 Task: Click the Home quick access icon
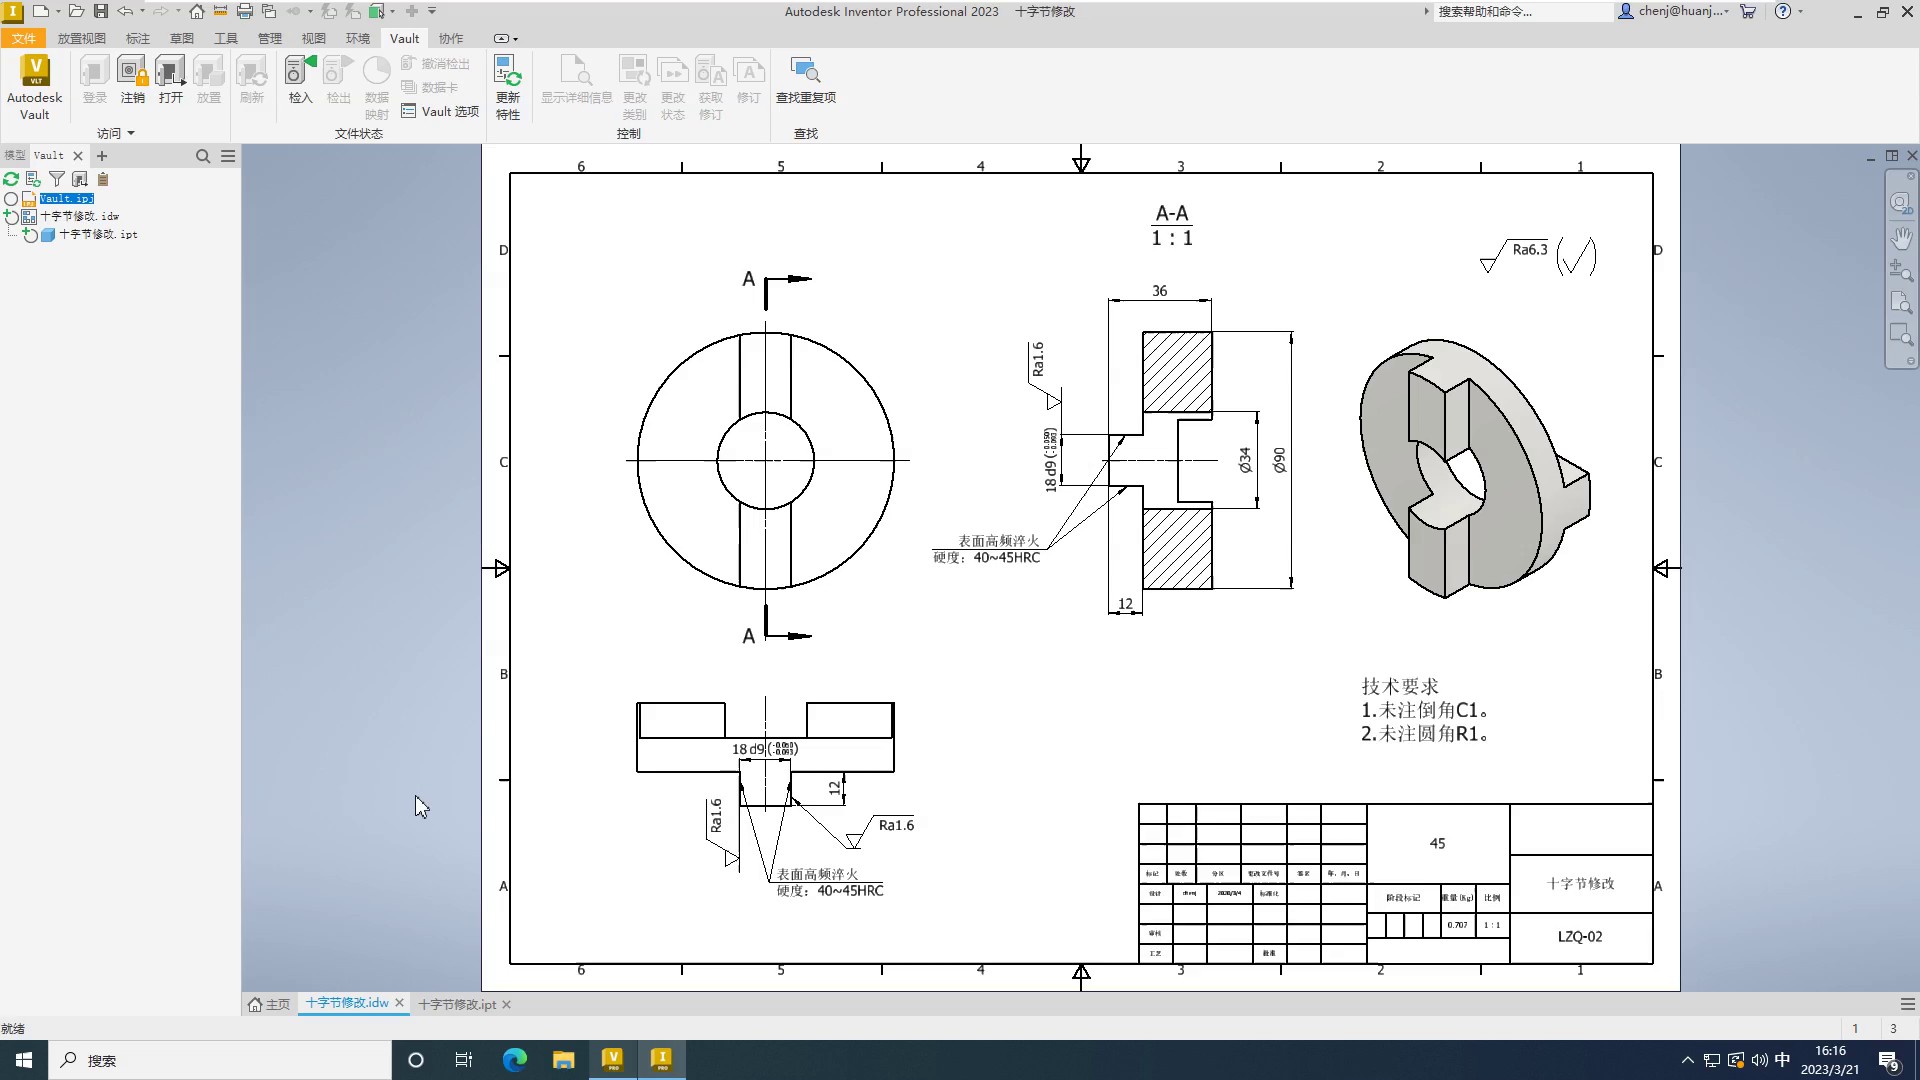click(197, 11)
